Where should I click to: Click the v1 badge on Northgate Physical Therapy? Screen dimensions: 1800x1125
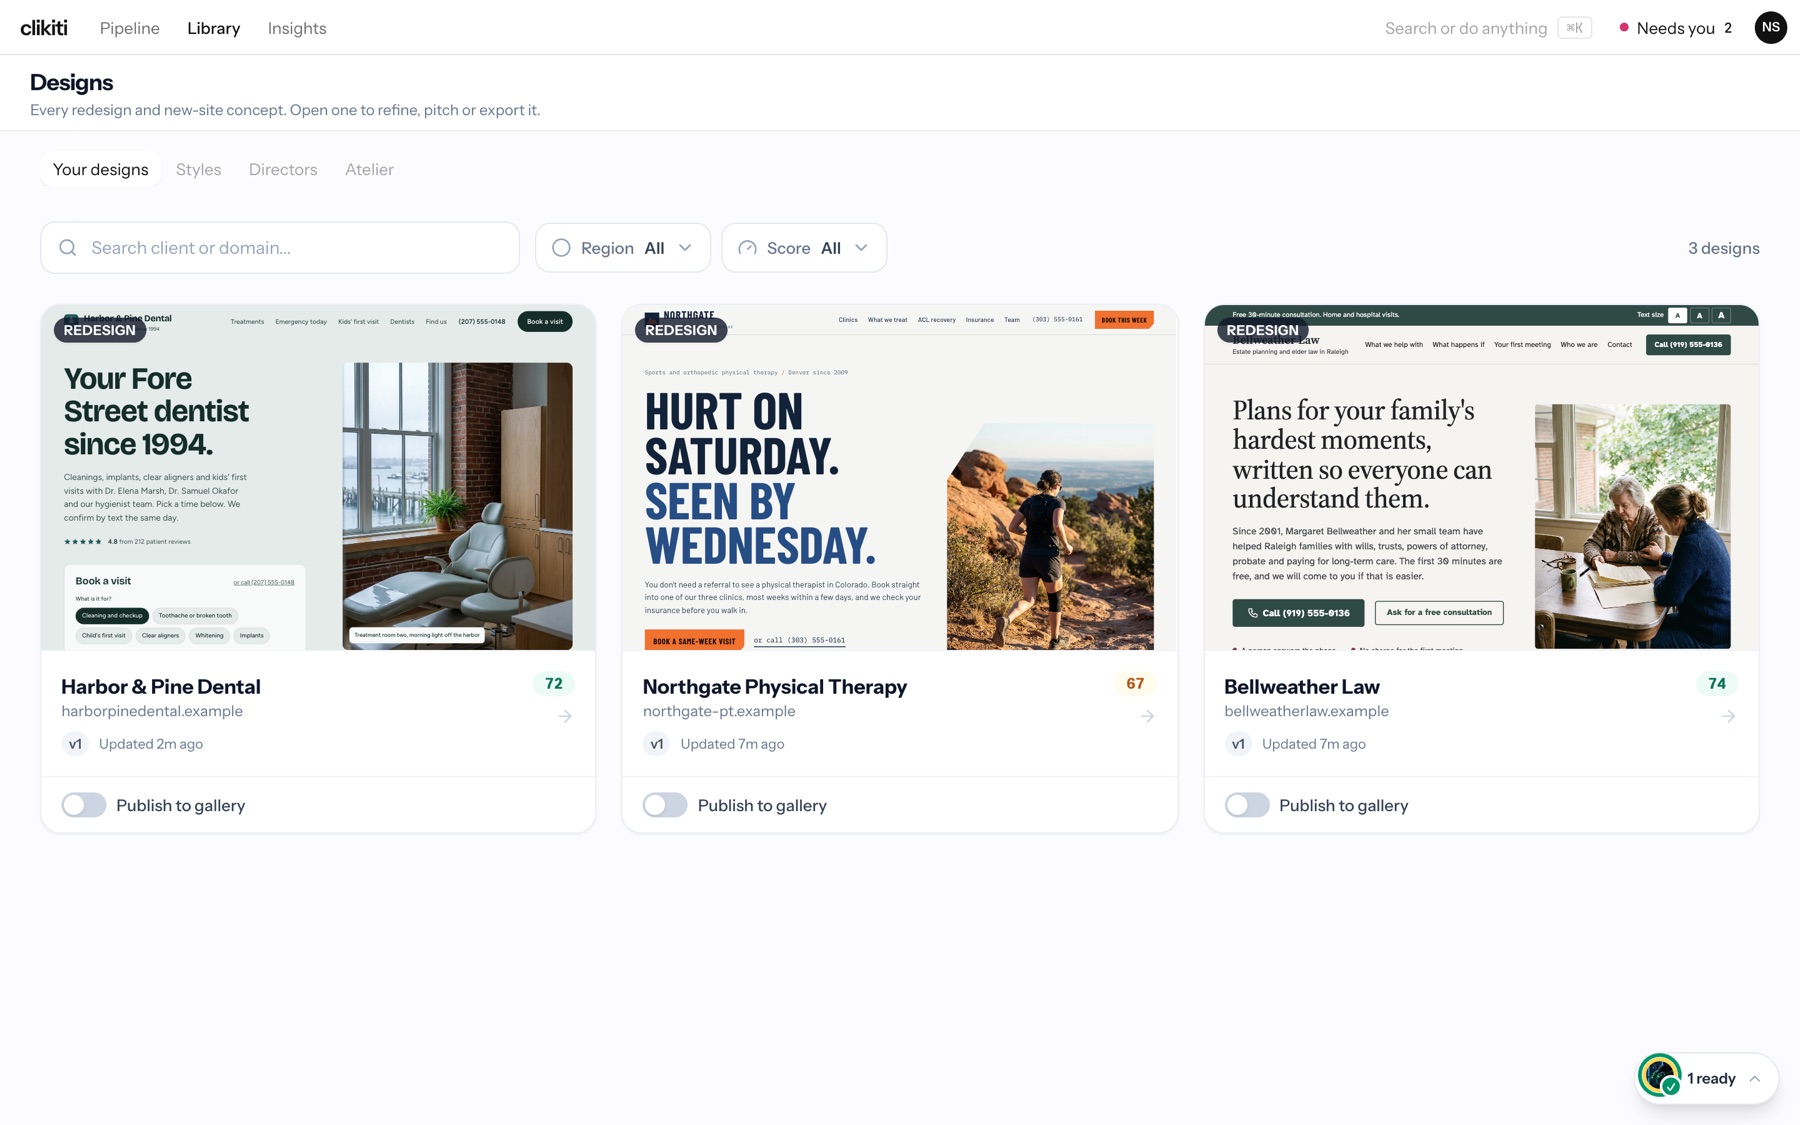656,744
